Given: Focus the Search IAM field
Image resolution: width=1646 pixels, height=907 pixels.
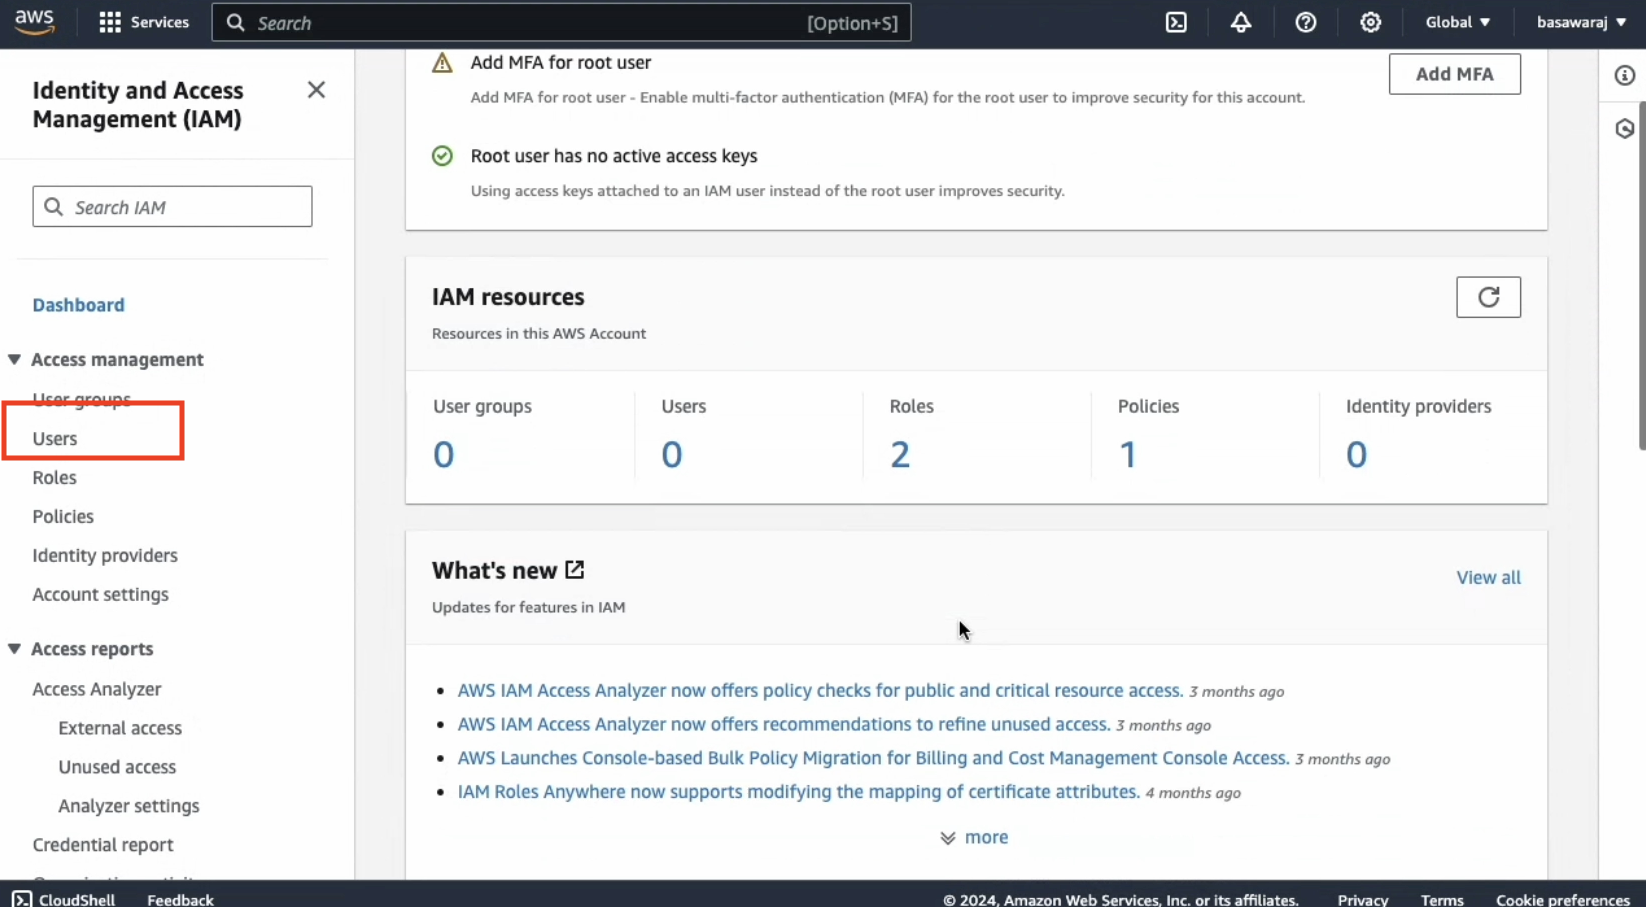Looking at the screenshot, I should 172,207.
